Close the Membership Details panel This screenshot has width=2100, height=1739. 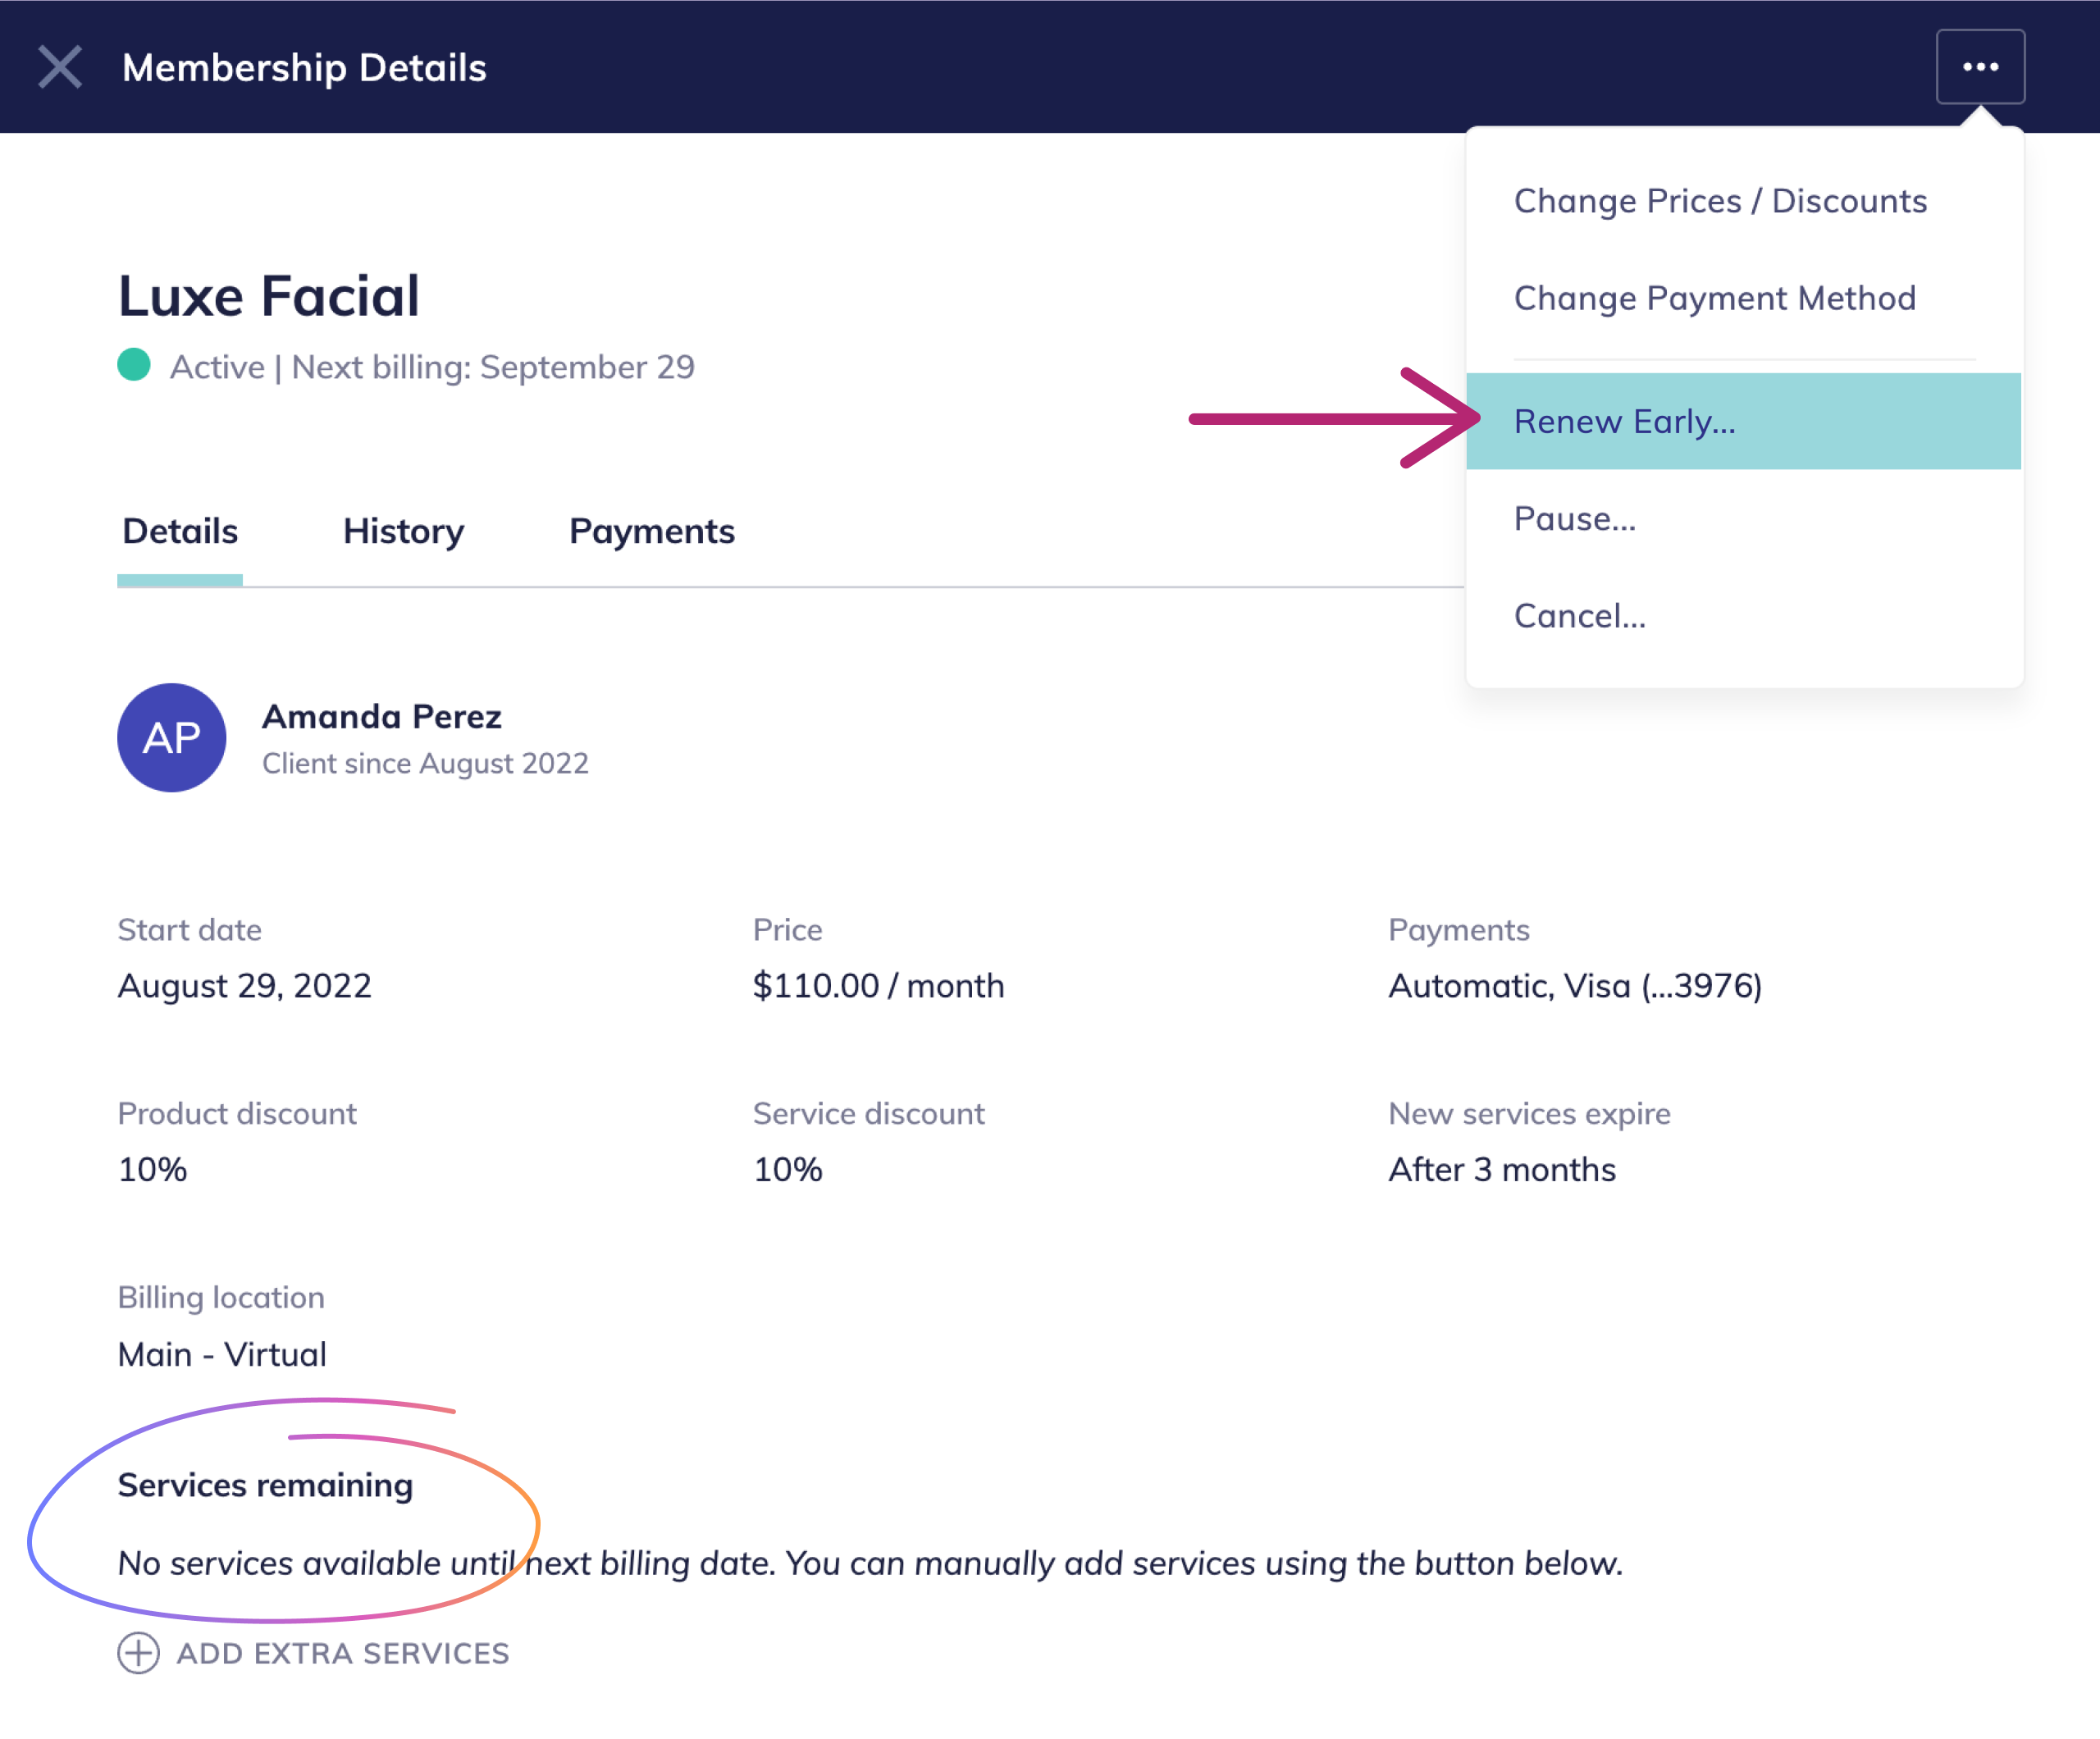point(60,67)
